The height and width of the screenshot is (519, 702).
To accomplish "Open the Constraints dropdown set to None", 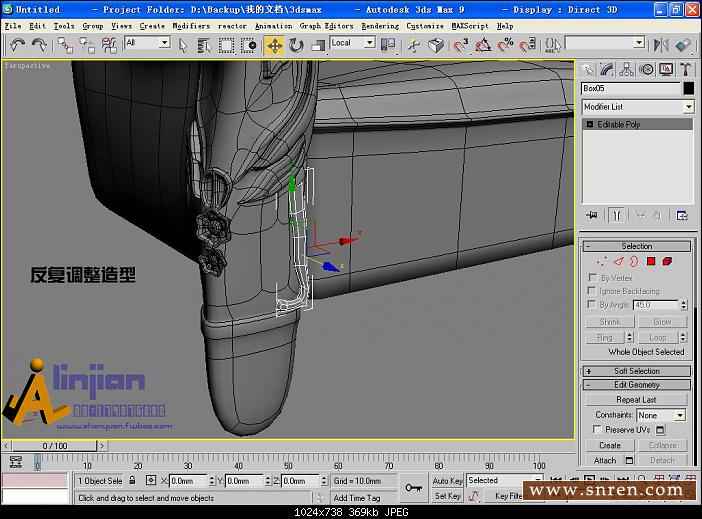I will 661,415.
